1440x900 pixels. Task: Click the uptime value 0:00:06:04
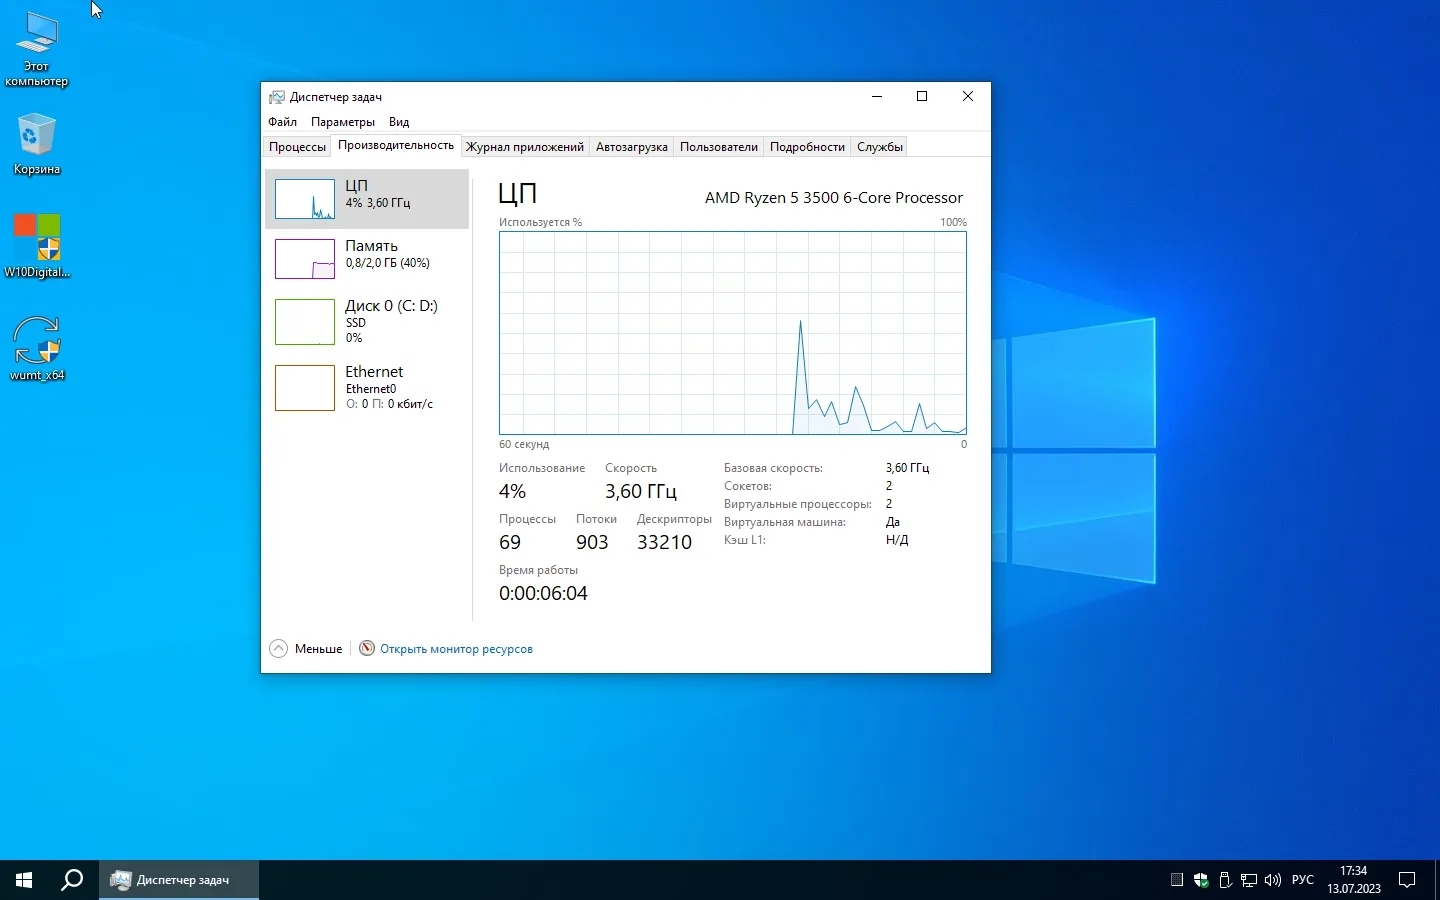point(543,593)
